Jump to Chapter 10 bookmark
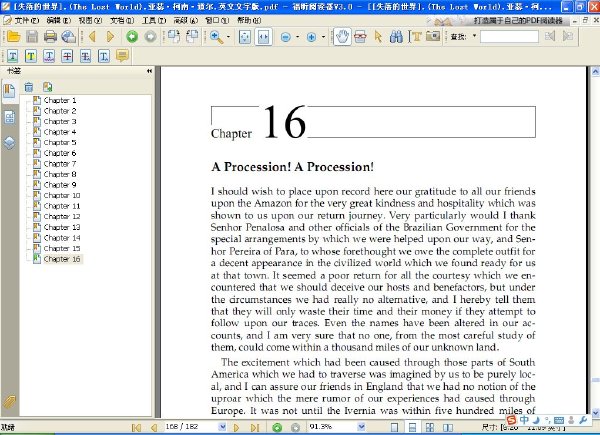Image resolution: width=600 pixels, height=435 pixels. 62,195
